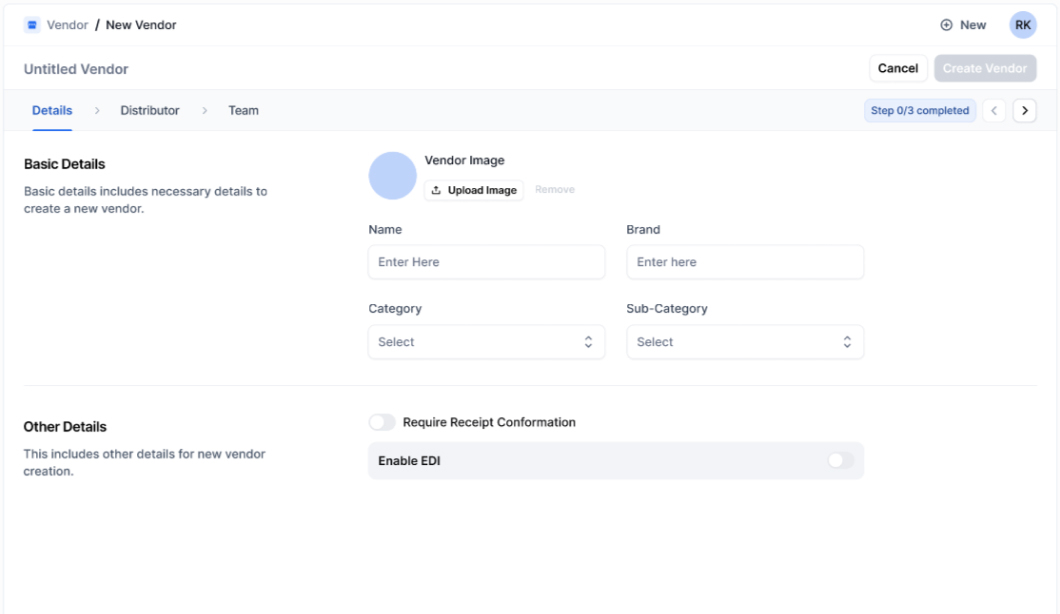Click the plus New icon in header

(946, 25)
